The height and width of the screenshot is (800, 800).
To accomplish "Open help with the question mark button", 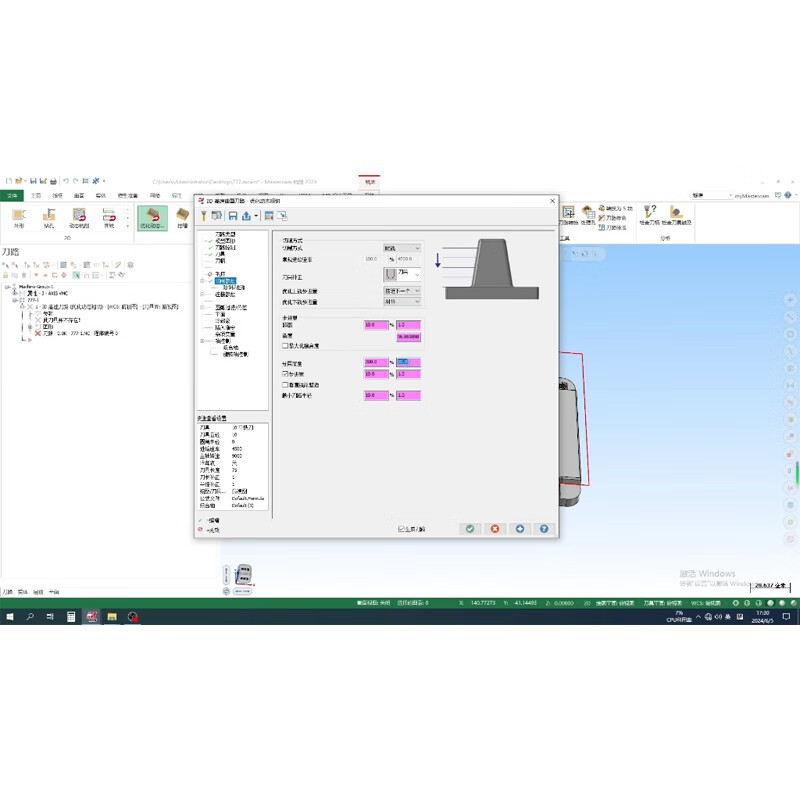I will 544,528.
